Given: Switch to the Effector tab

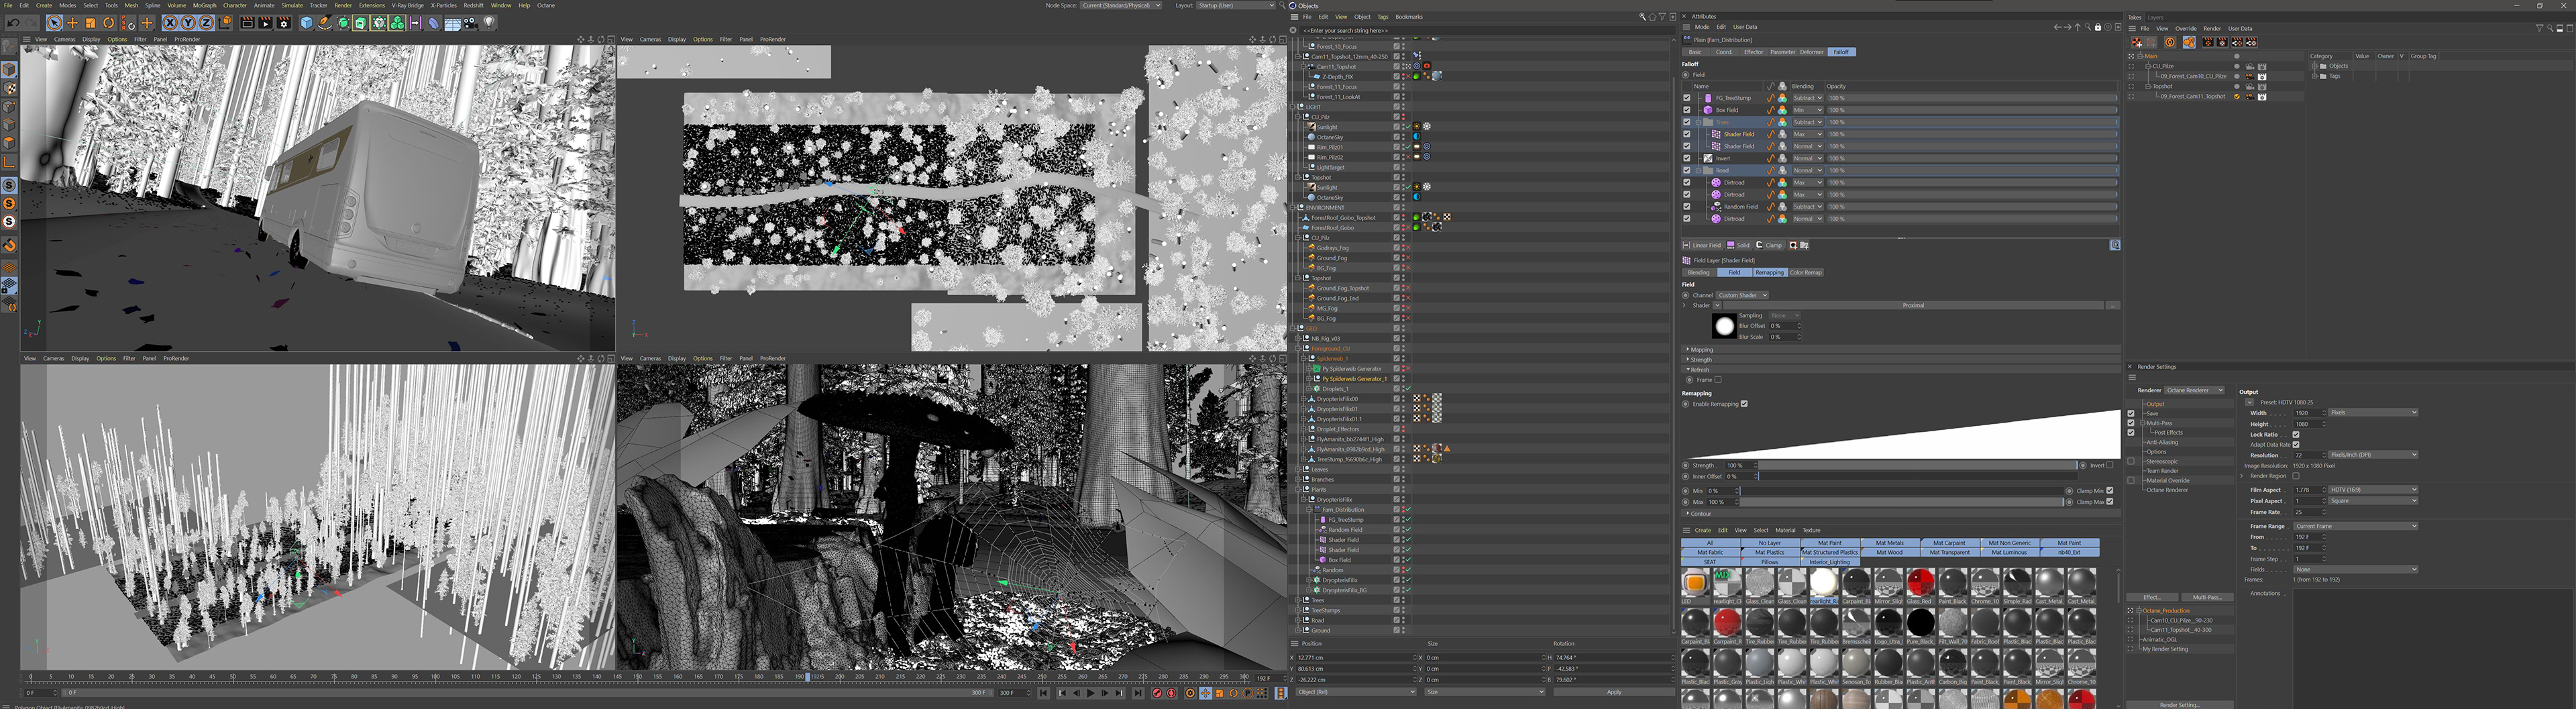Looking at the screenshot, I should pyautogui.click(x=1754, y=52).
